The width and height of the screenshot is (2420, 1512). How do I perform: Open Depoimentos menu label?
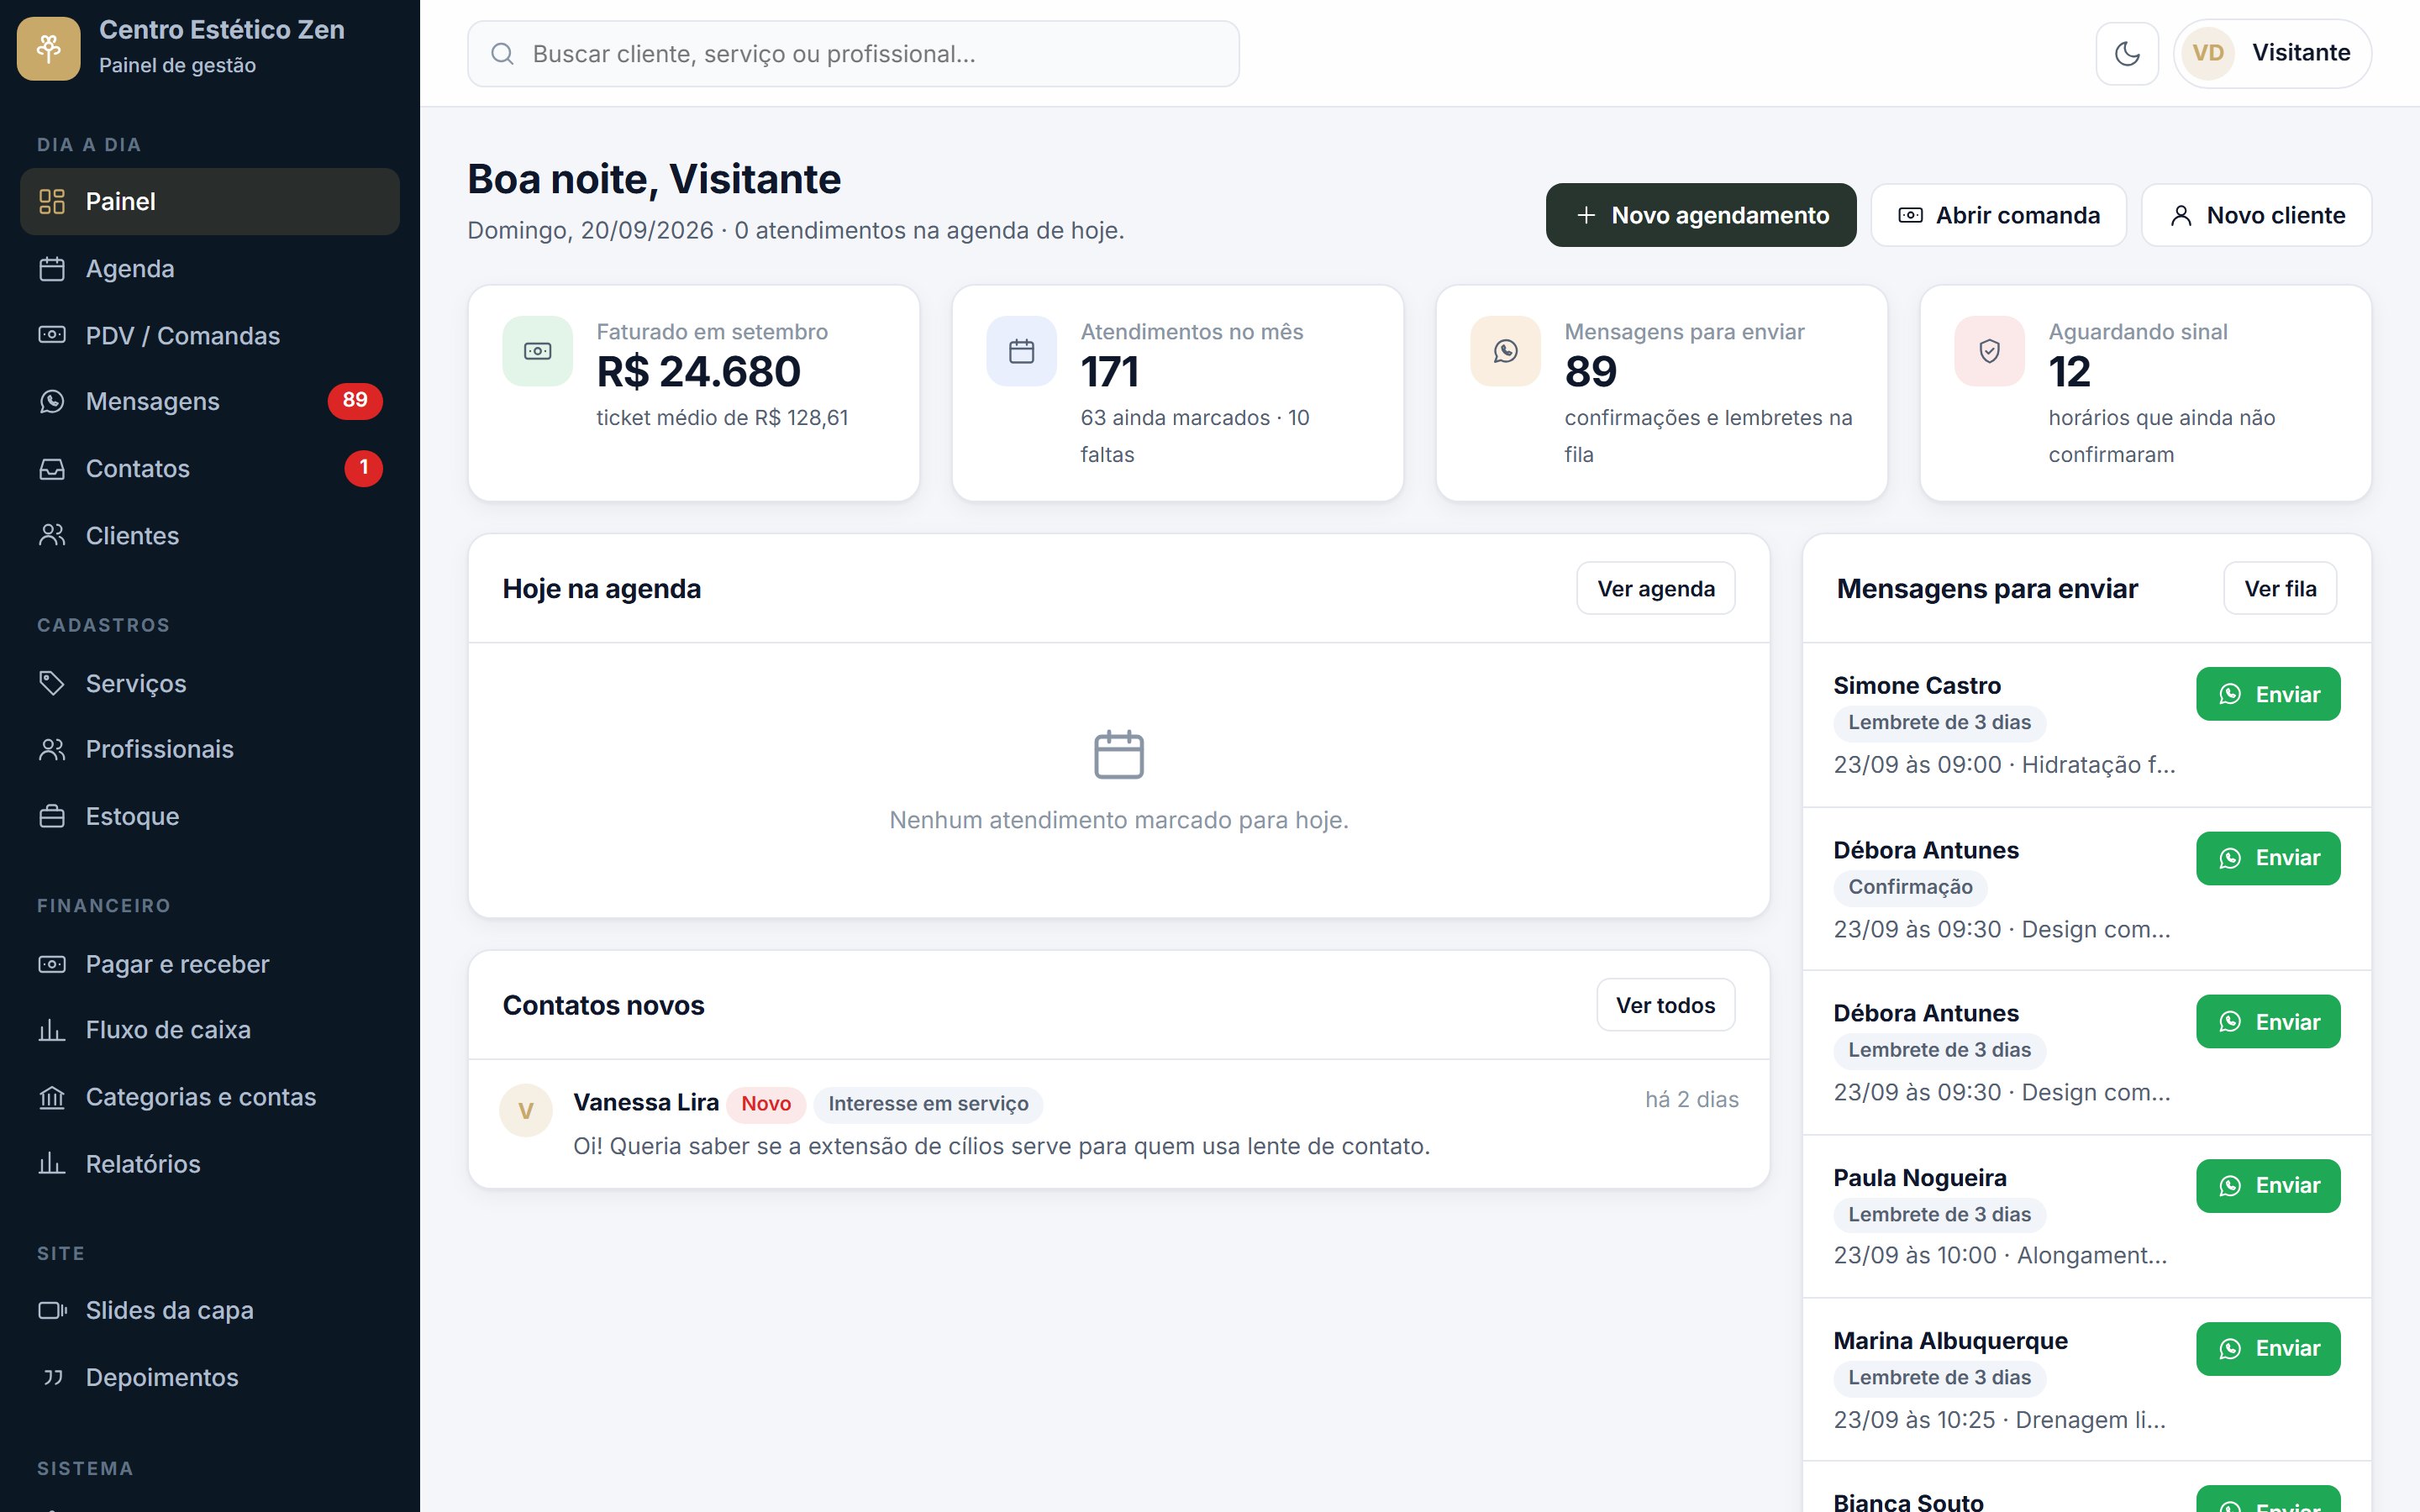162,1377
